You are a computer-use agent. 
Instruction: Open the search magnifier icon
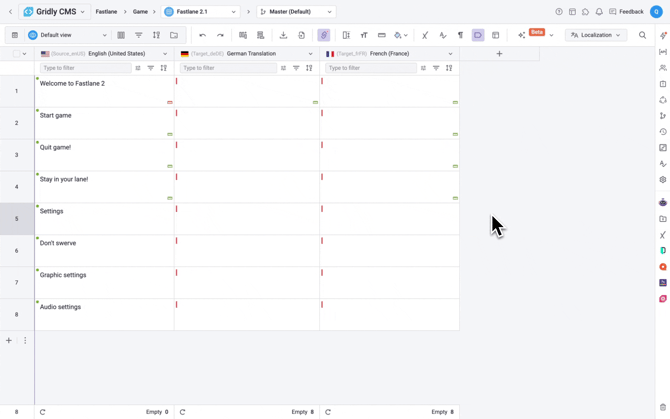coord(643,35)
